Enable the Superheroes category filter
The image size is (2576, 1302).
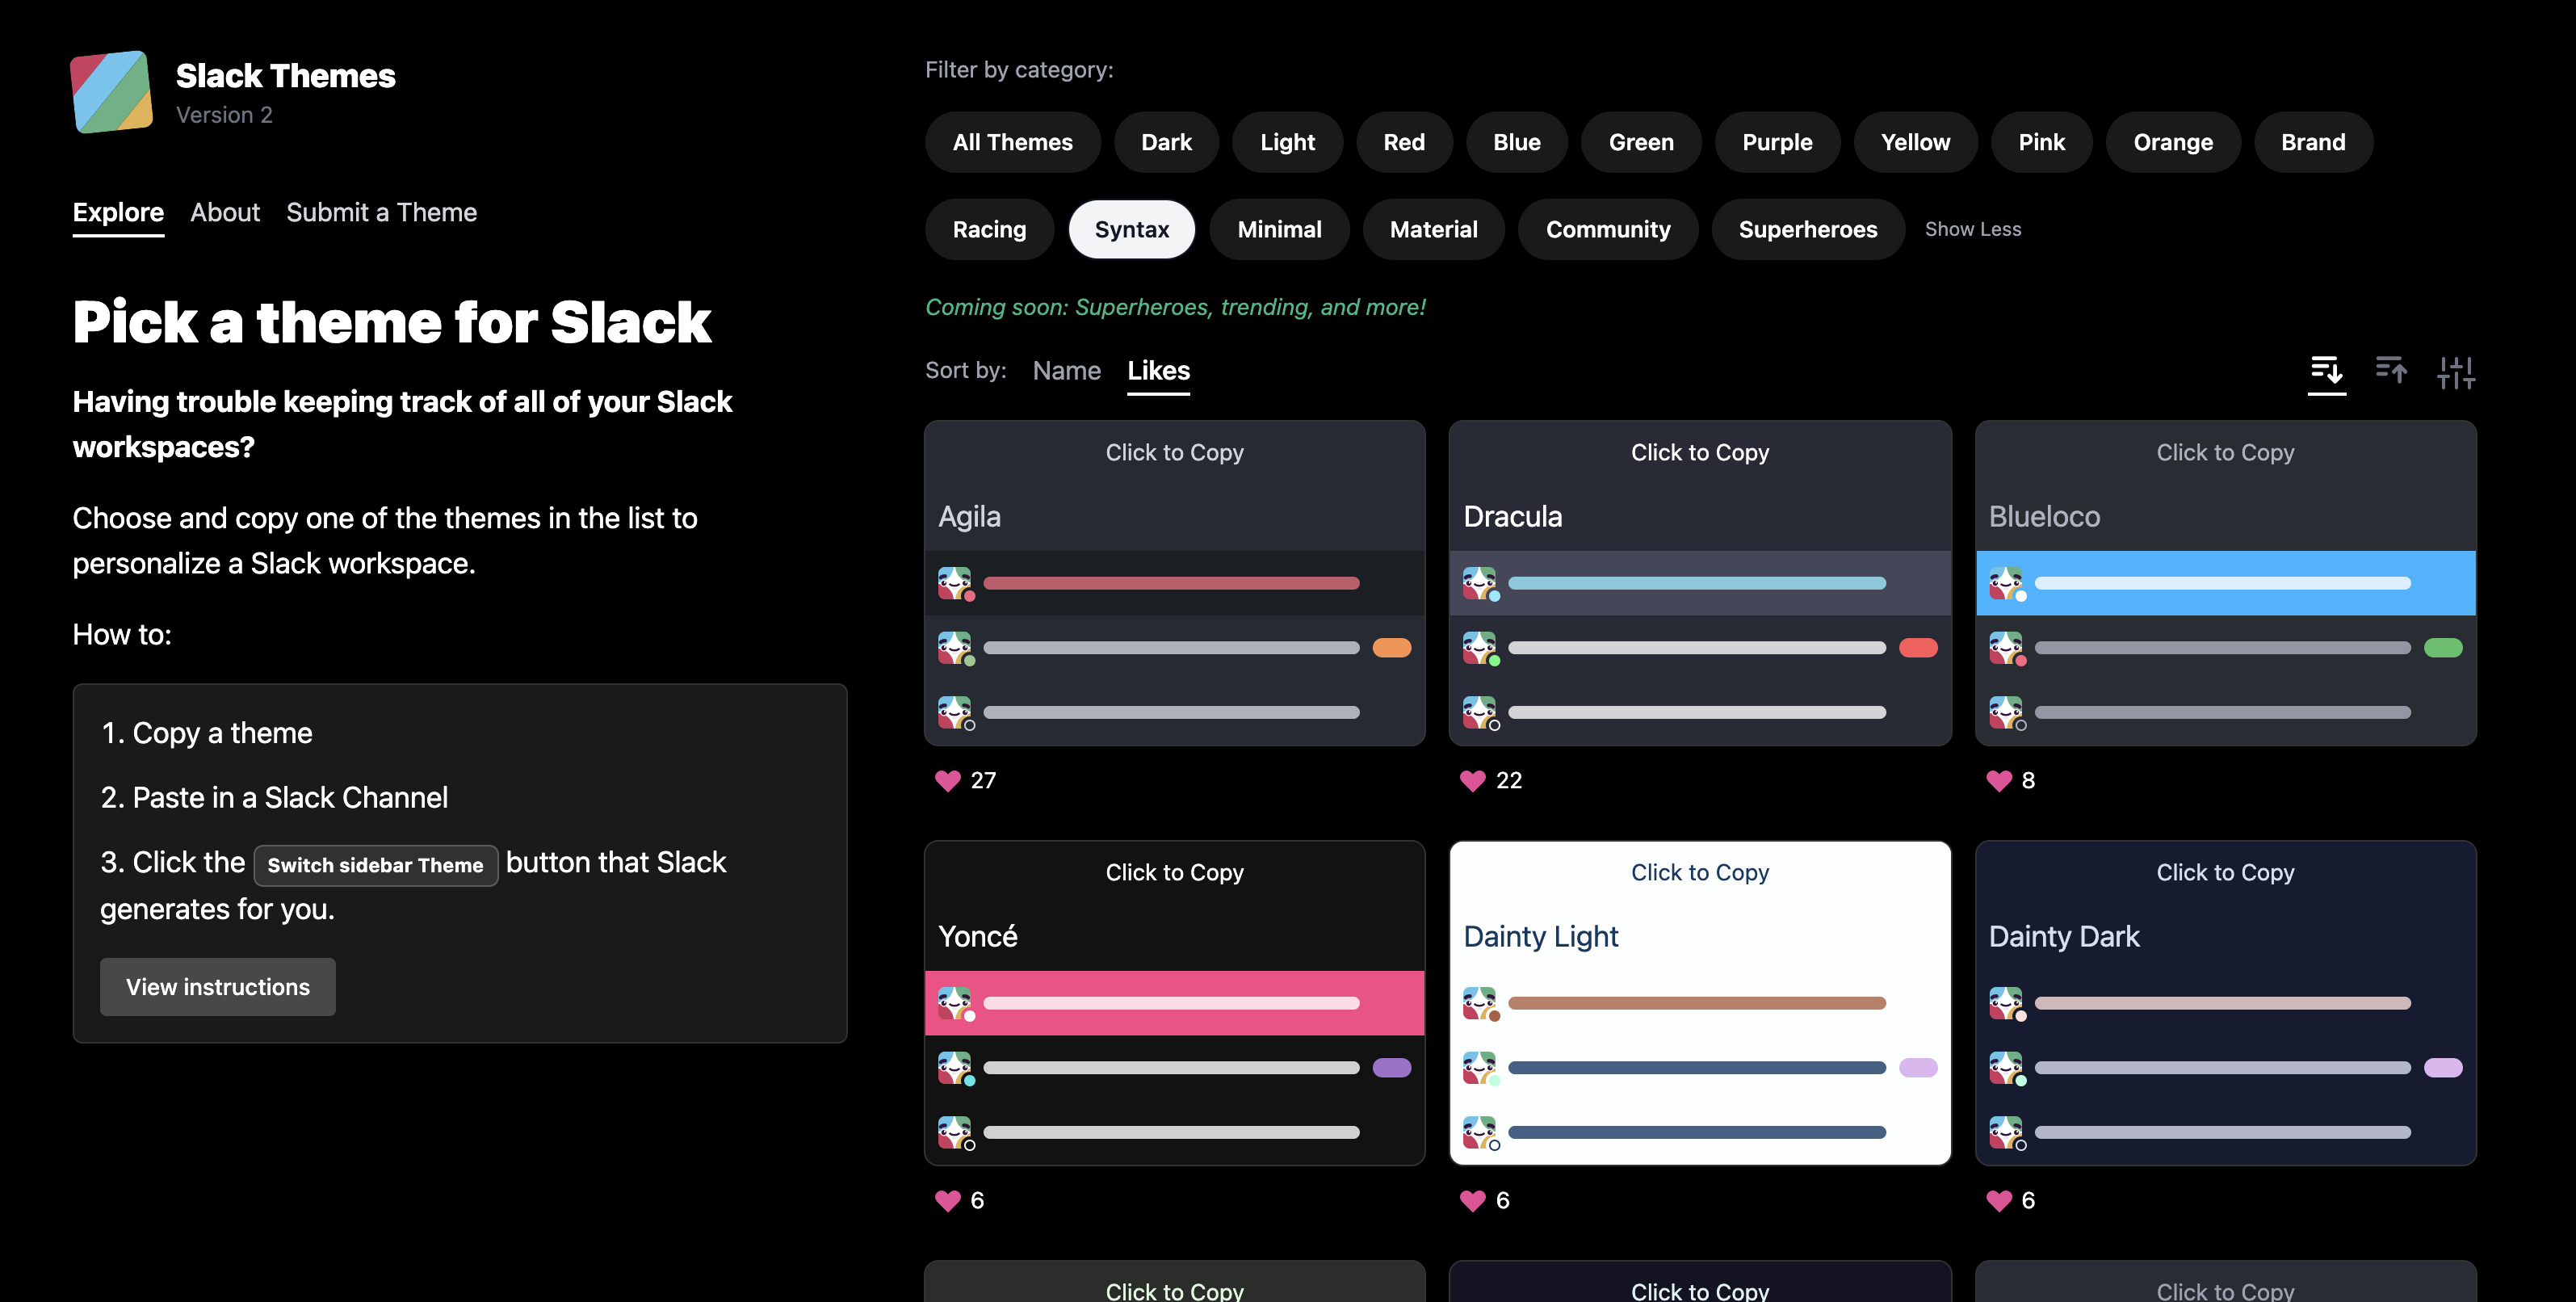[x=1808, y=229]
